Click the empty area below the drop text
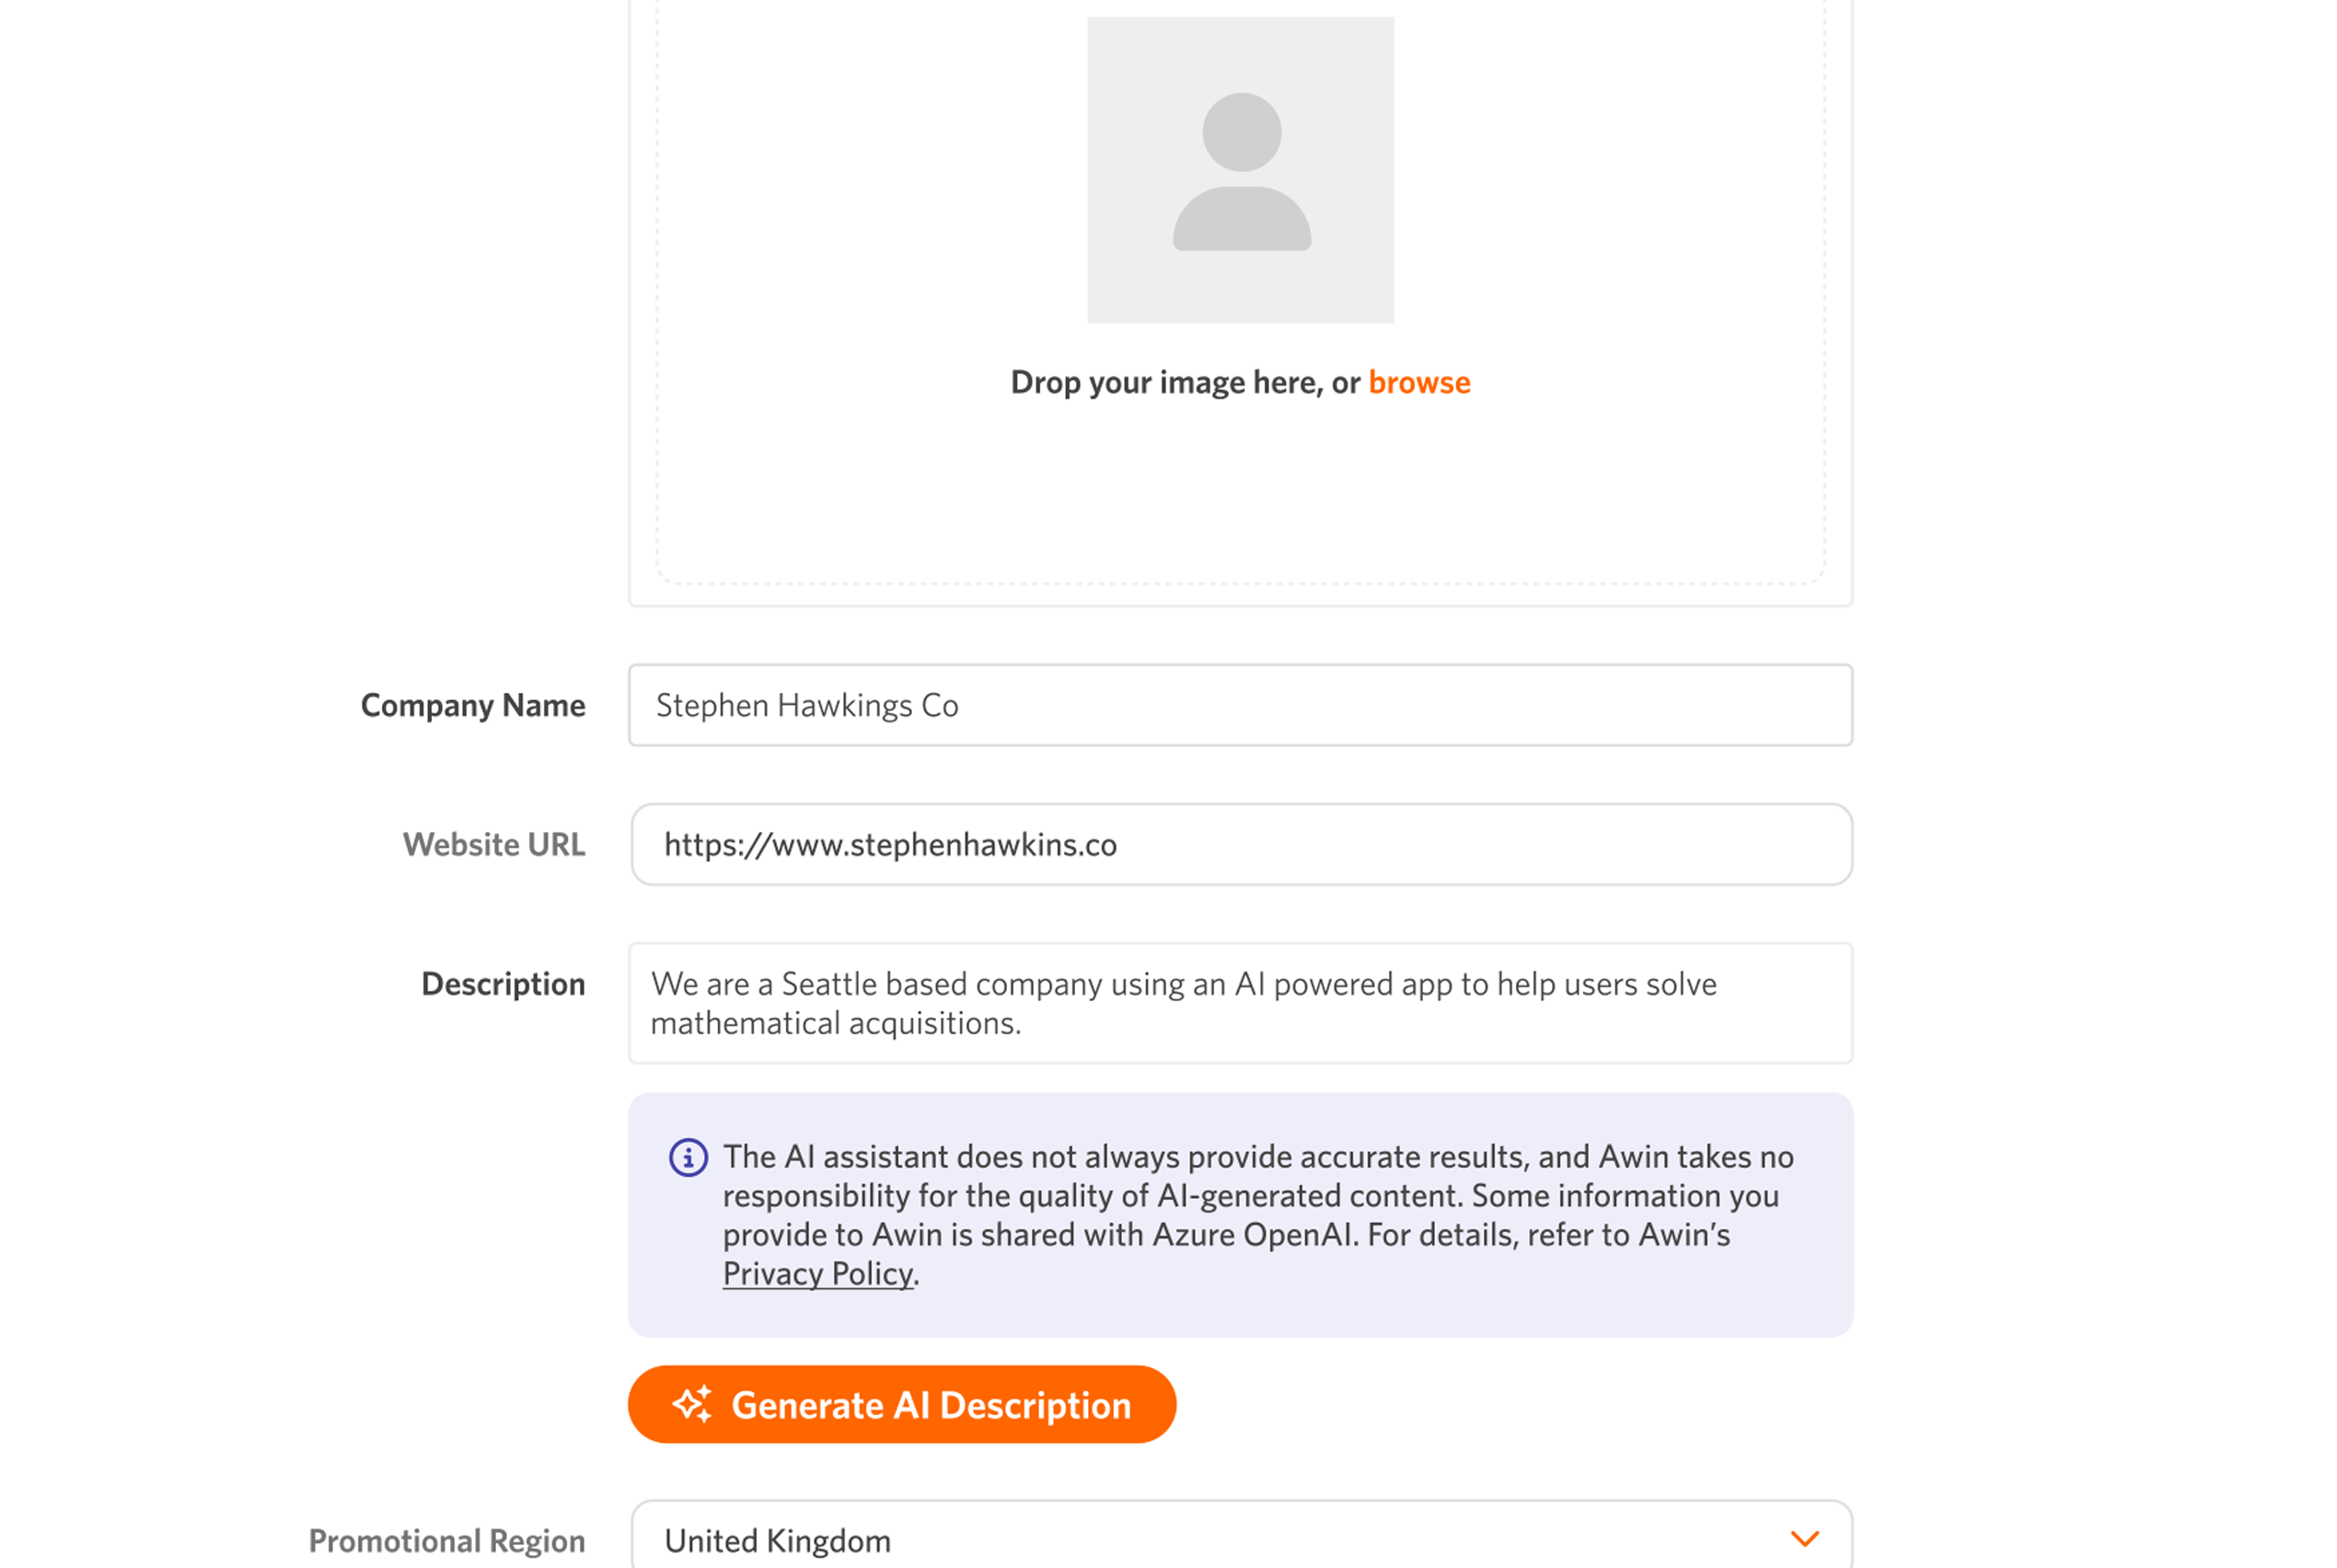The height and width of the screenshot is (1568, 2337). [x=1240, y=490]
